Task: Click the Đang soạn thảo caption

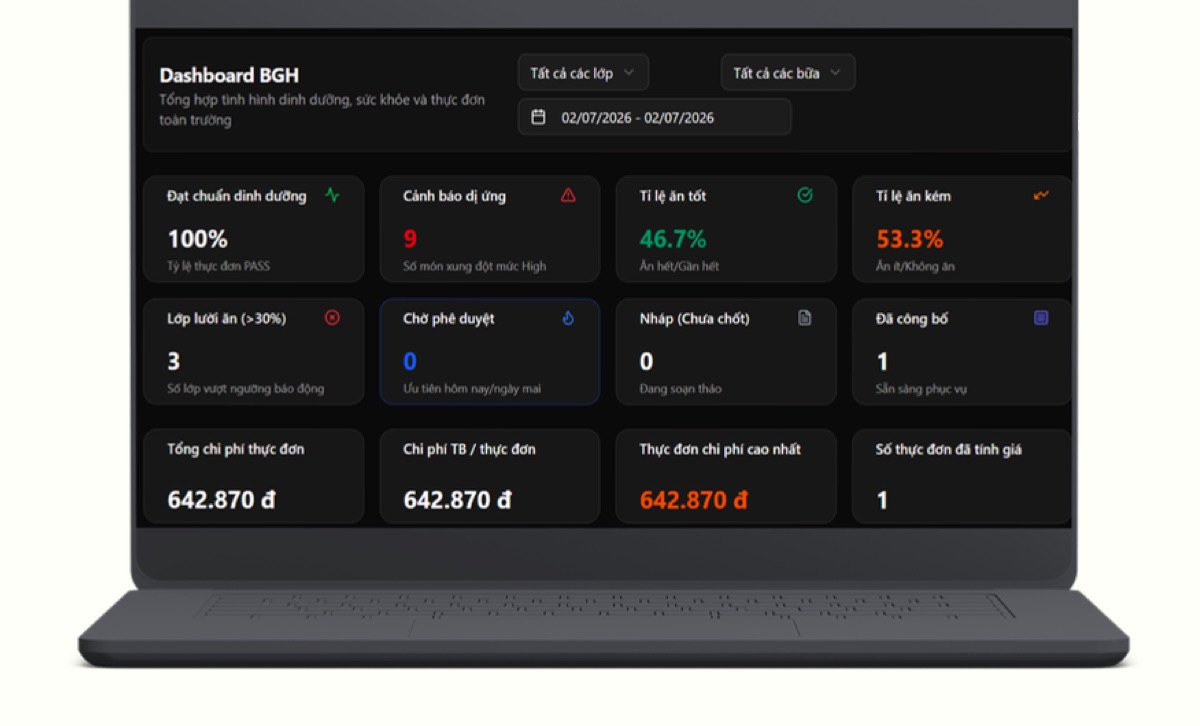Action: [x=680, y=389]
